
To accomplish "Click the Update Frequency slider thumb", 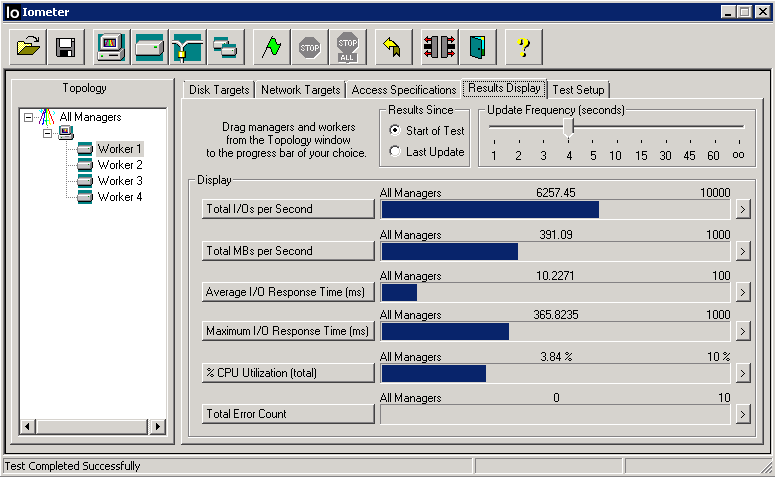I will point(568,127).
